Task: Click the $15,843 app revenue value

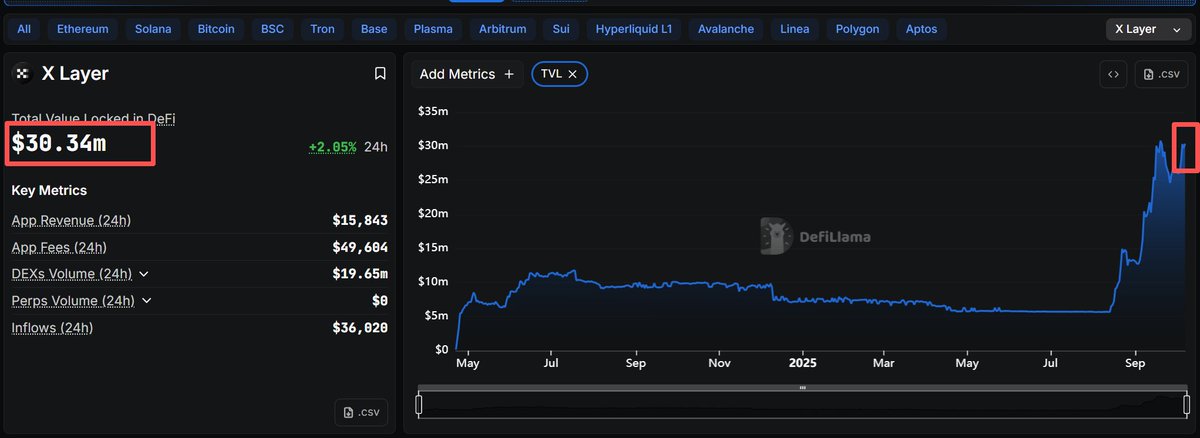Action: [360, 220]
